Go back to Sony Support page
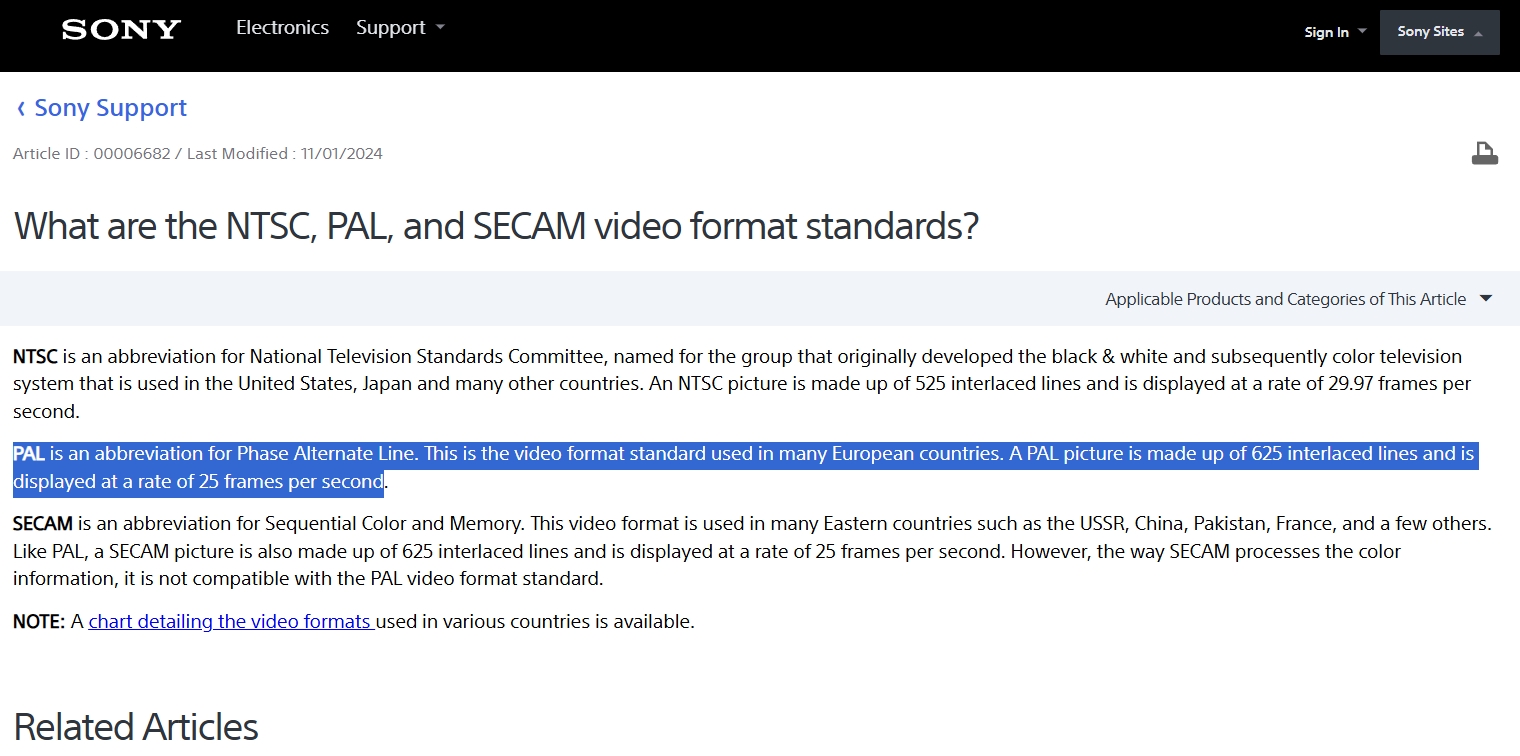Image resolution: width=1520 pixels, height=756 pixels. (x=110, y=108)
